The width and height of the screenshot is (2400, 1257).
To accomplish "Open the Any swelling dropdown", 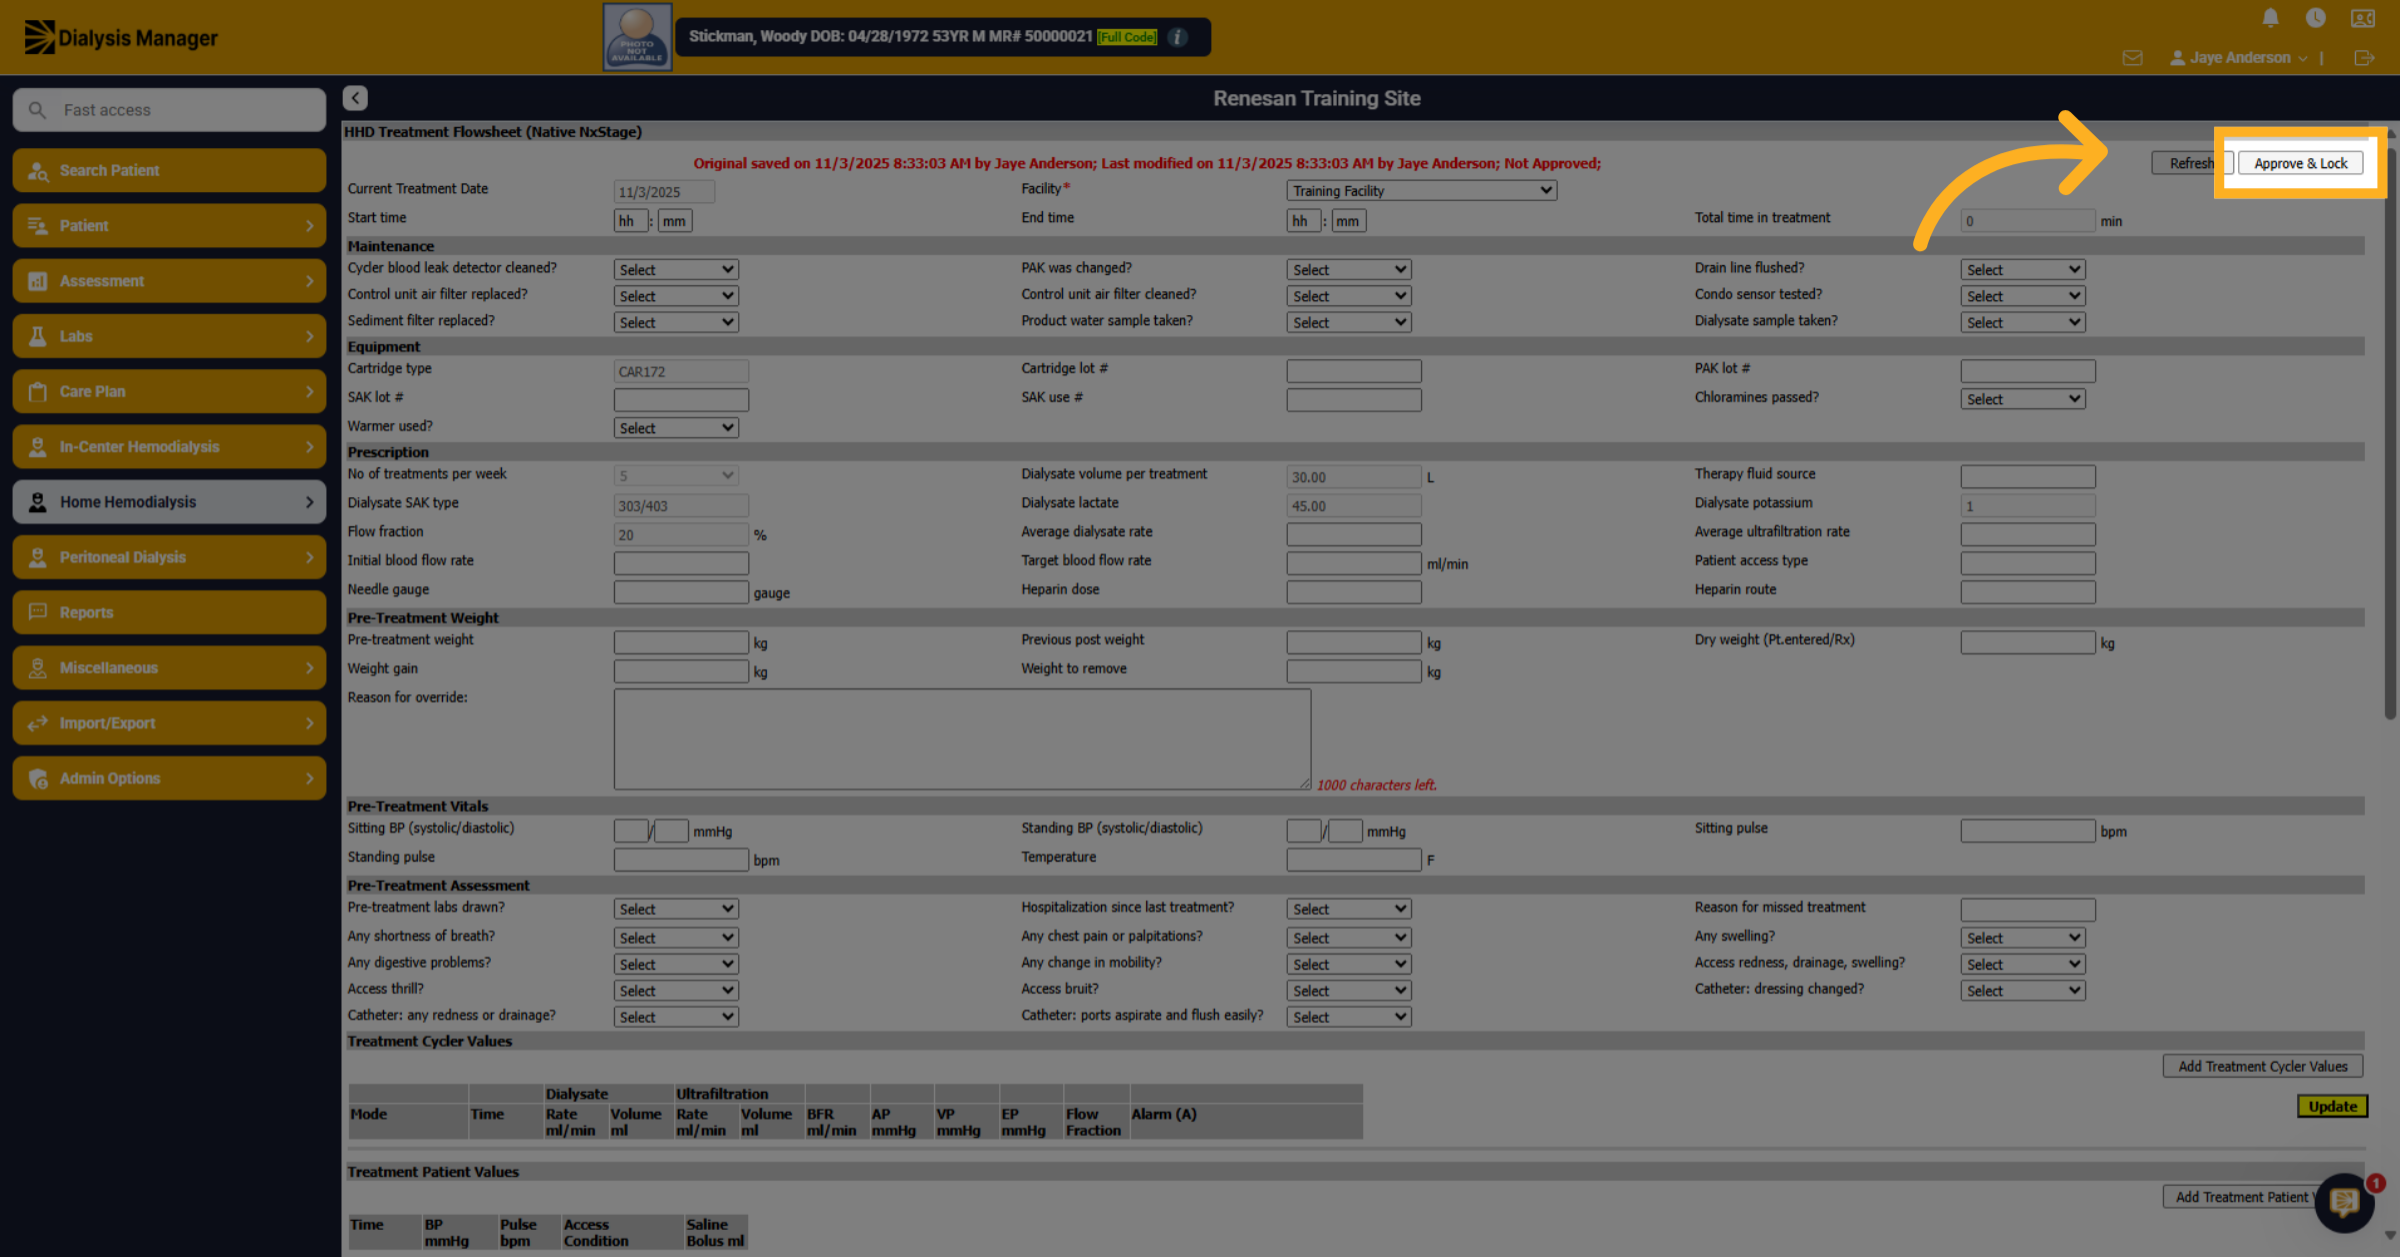I will point(2023,938).
